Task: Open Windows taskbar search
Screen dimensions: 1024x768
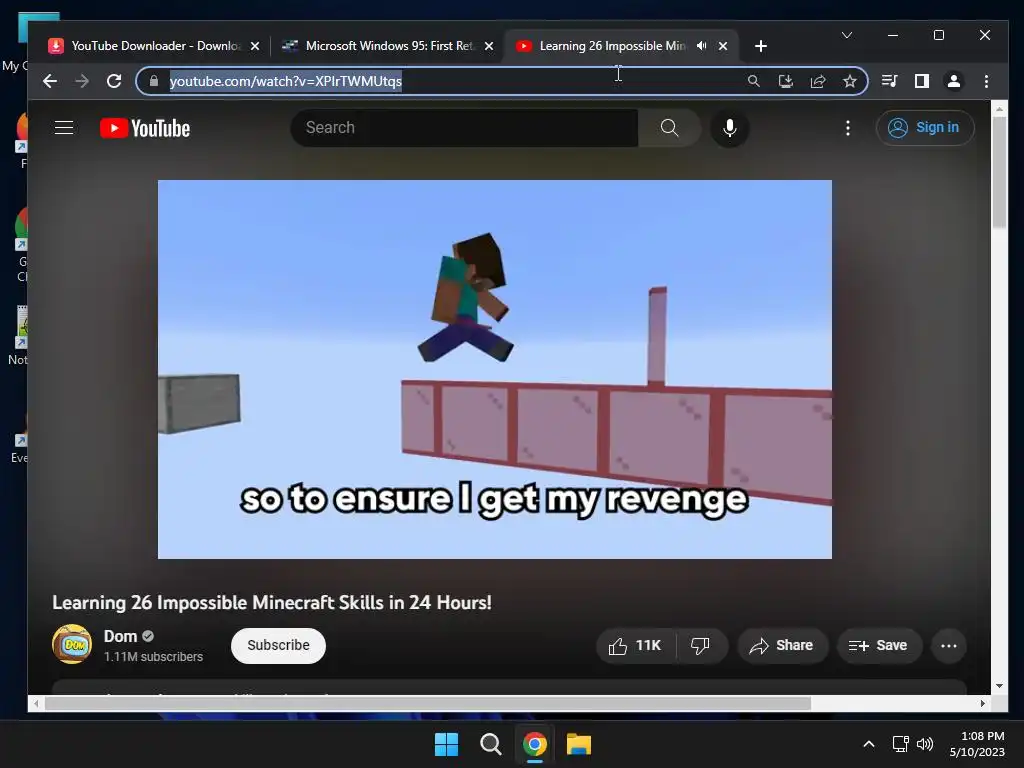Action: click(490, 744)
